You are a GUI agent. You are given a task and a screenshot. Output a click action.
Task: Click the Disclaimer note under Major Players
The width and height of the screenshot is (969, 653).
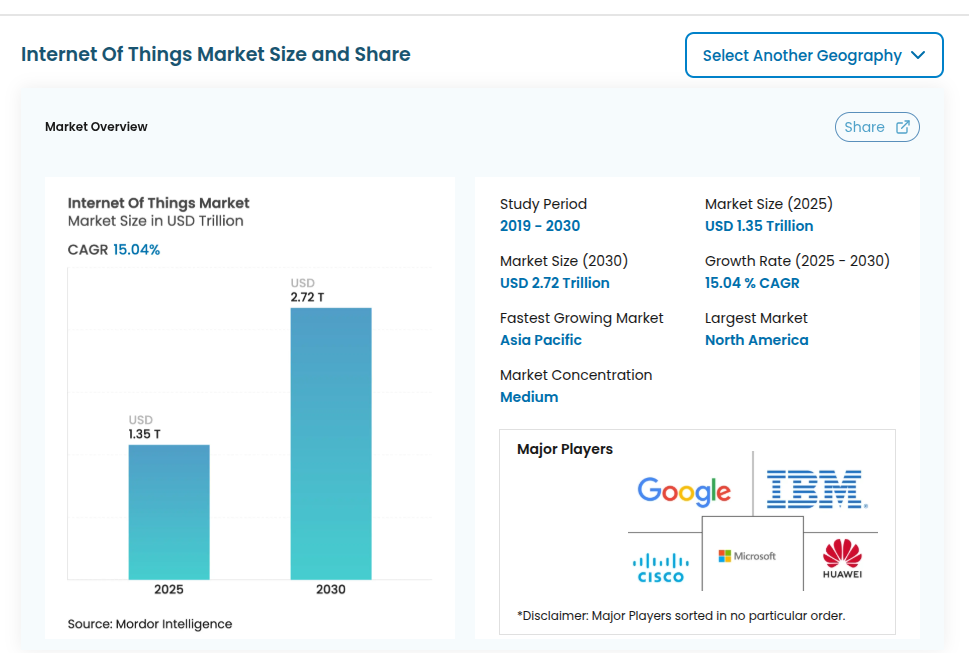point(681,616)
